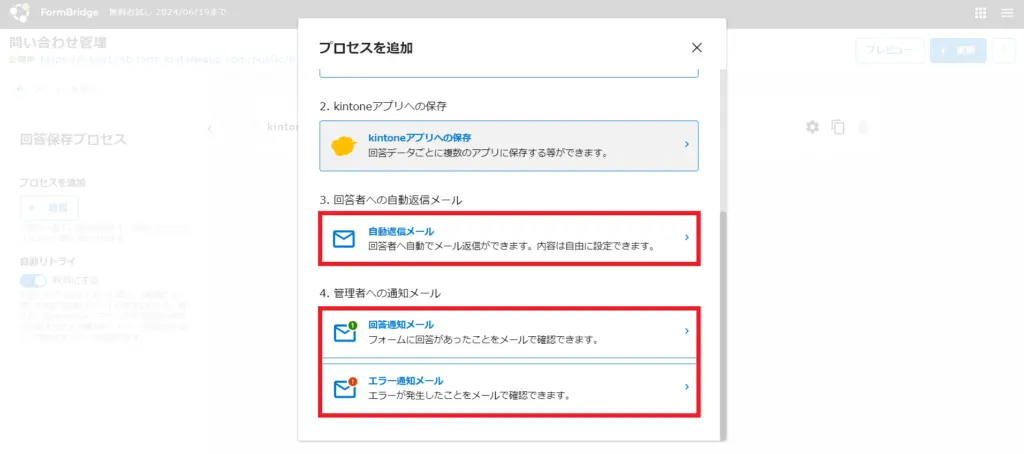The image size is (1024, 454).
Task: Select the 自動返信メール option title
Action: click(x=400, y=231)
